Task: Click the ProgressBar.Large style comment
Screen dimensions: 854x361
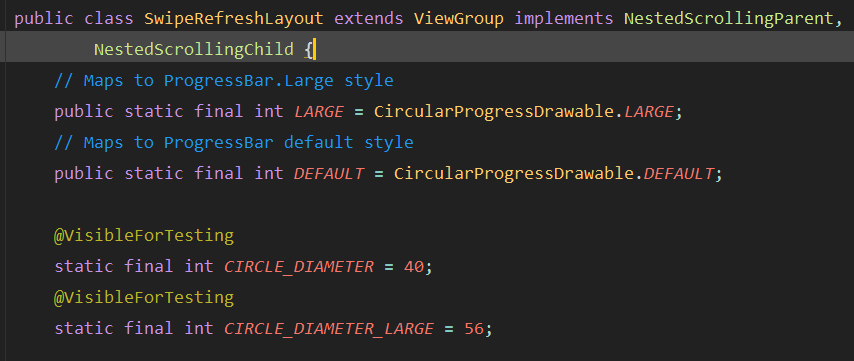Action: pos(224,81)
